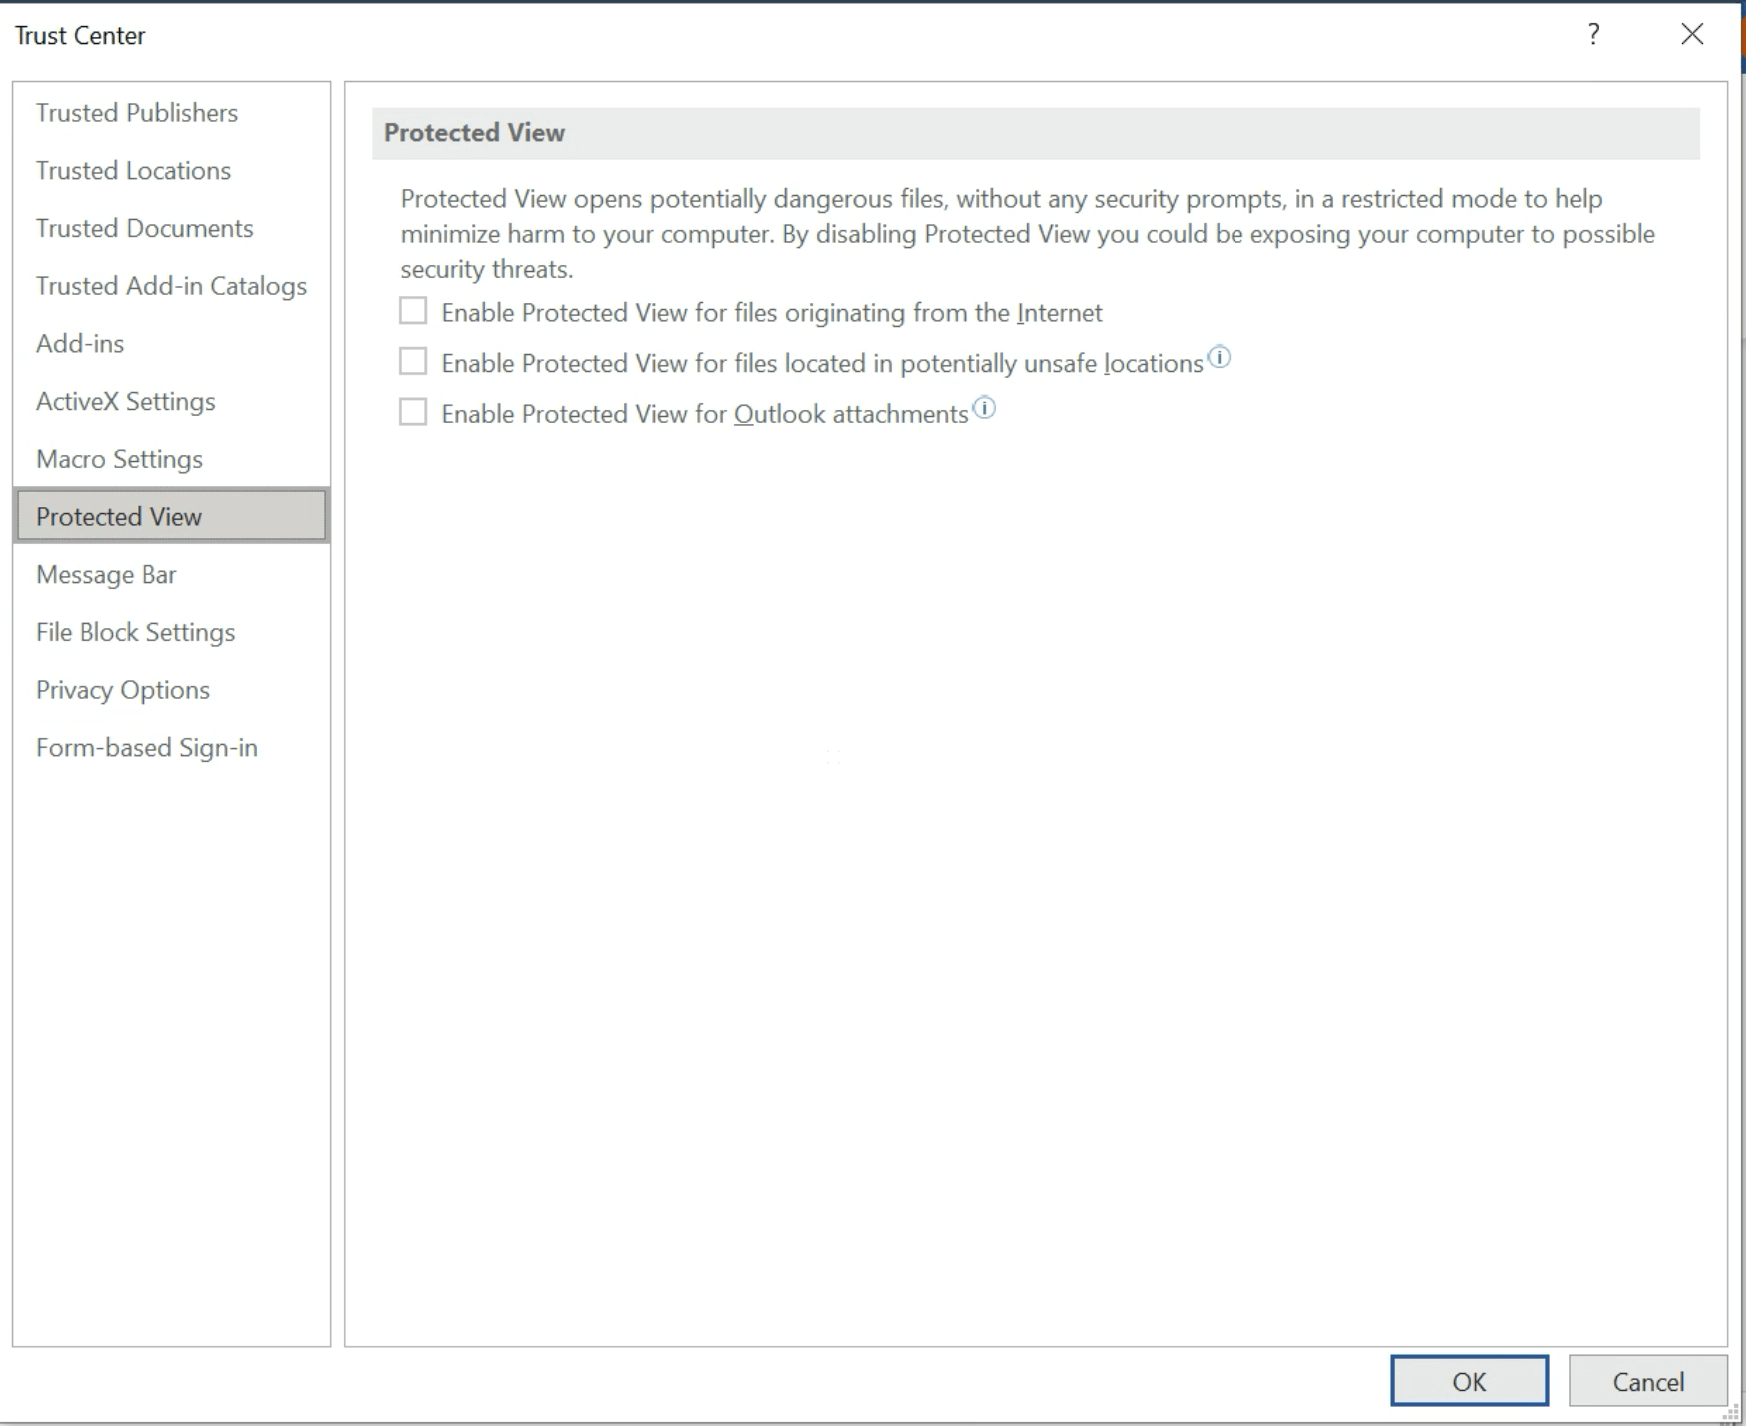Click the dialog resize grip corner
This screenshot has height=1426, width=1746.
click(x=1731, y=1412)
